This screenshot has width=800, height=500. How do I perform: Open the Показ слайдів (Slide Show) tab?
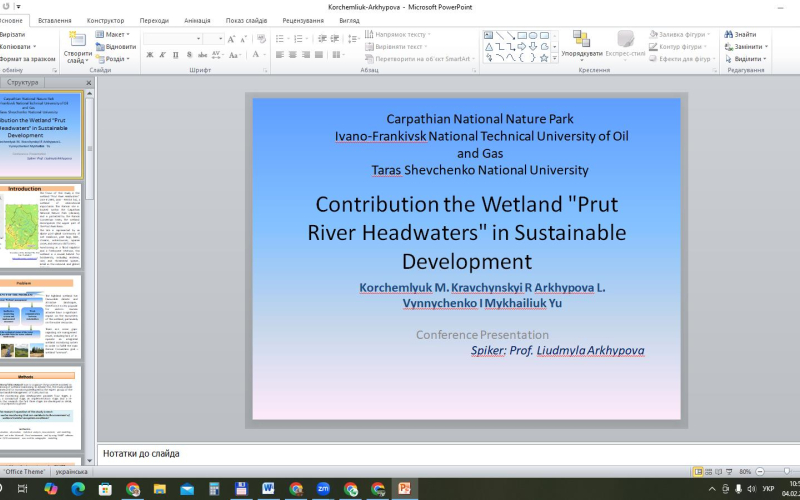click(246, 20)
